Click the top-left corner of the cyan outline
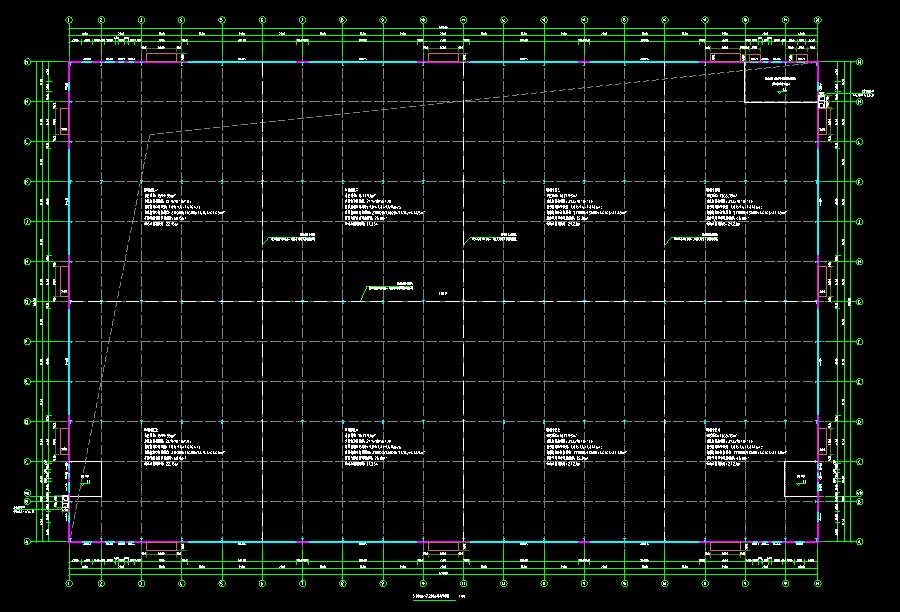900x612 pixels. tap(69, 63)
